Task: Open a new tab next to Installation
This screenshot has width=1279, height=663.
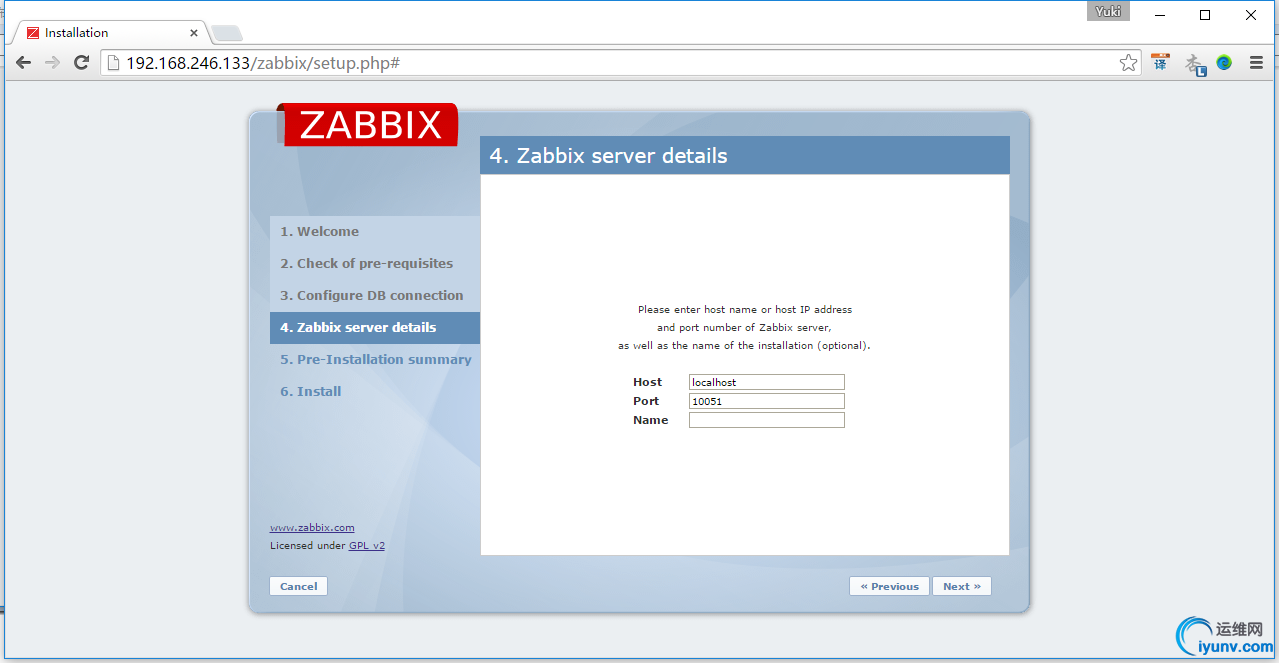Action: pos(226,33)
